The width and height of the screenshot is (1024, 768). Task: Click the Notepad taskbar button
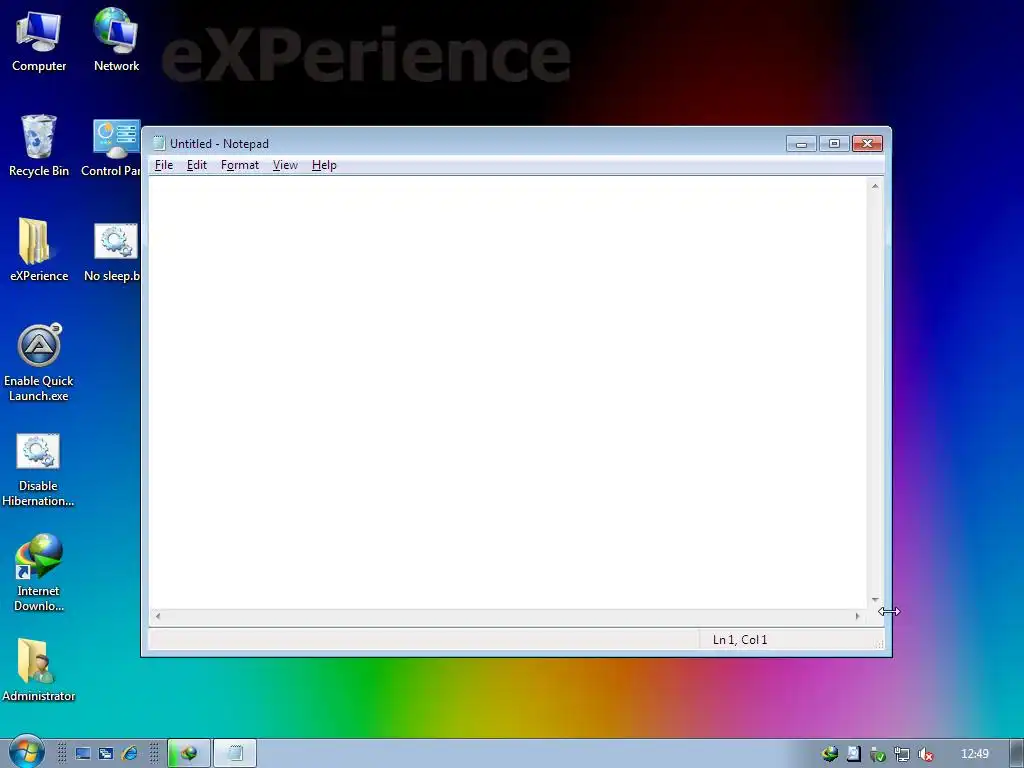pyautogui.click(x=235, y=754)
